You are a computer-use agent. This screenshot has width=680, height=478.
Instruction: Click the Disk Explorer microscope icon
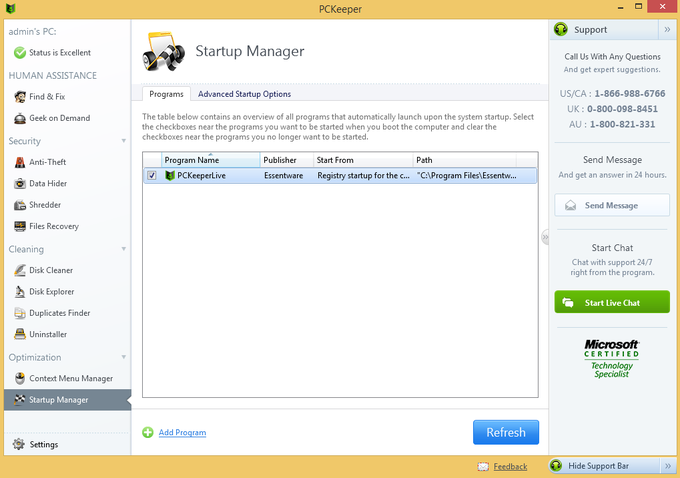(20, 291)
